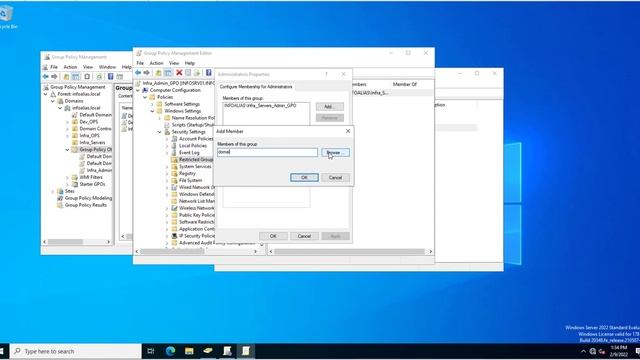Screen dimensions: 640x360
Task: Click Browse button in Add Member dialog
Action: (335, 152)
